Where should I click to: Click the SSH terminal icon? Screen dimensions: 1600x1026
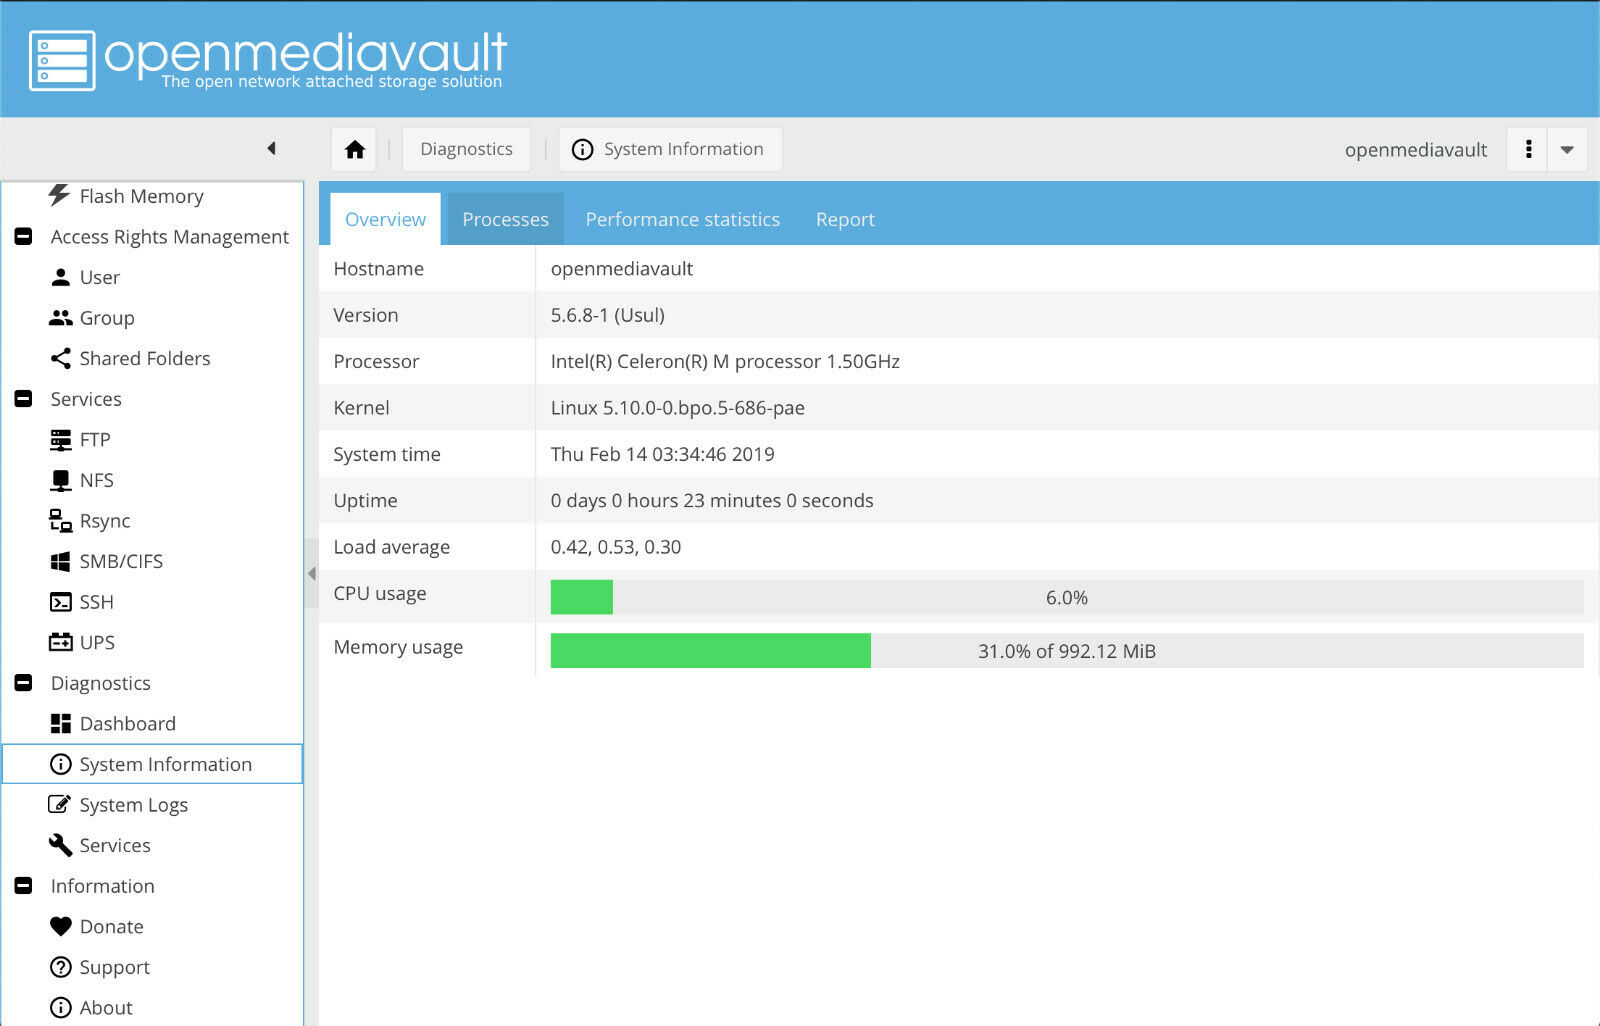60,602
